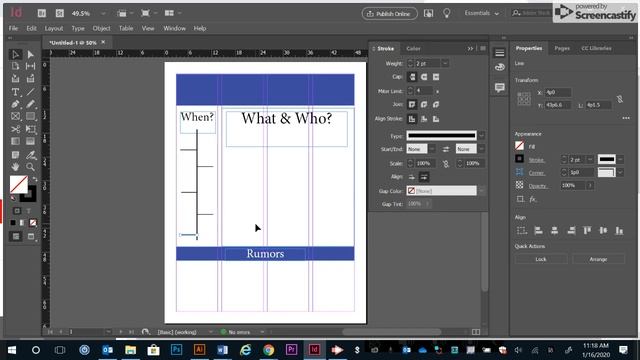
Task: Open the File menu
Action: 13,28
